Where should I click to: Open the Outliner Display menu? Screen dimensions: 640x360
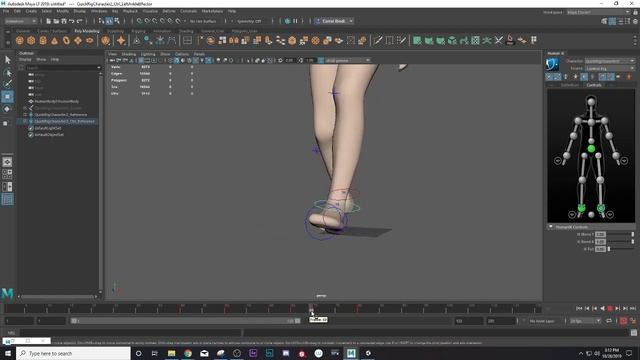25,60
